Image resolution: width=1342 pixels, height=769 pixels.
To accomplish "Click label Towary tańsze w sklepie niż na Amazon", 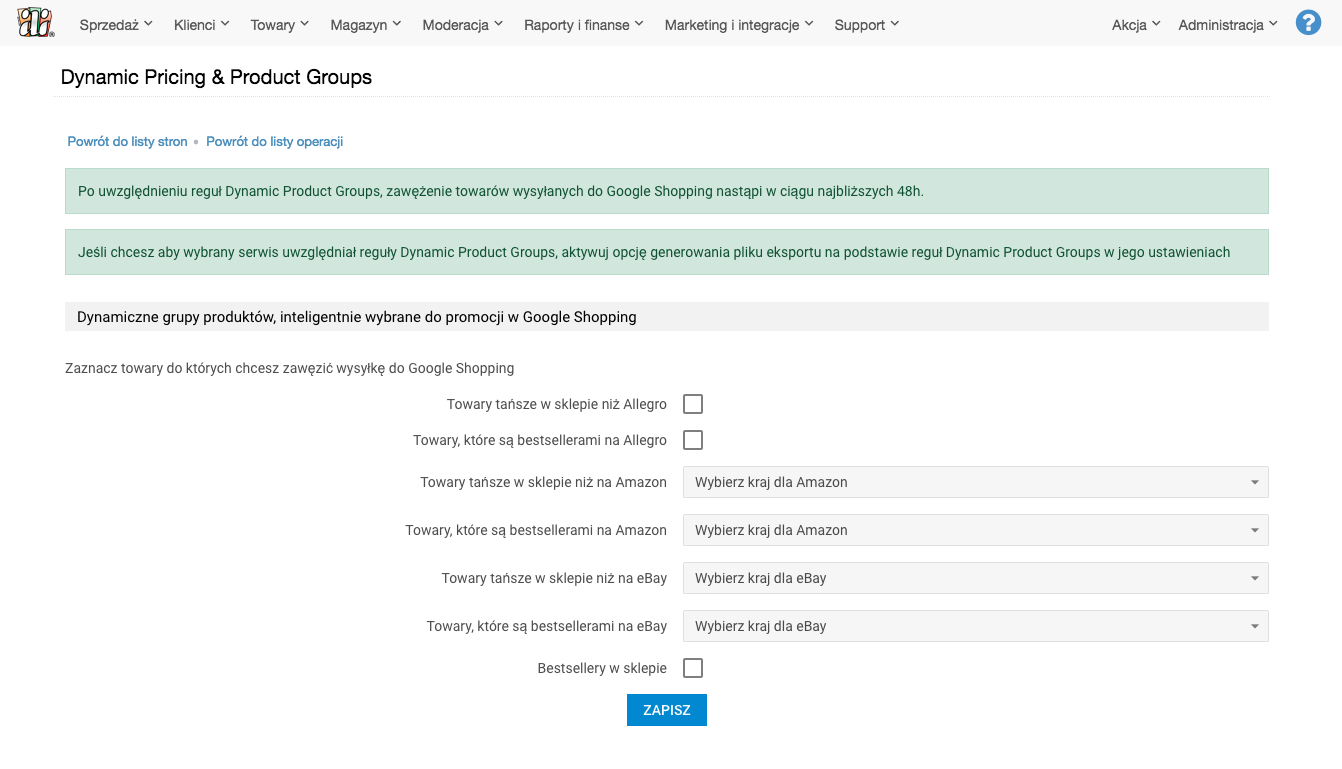I will 543,482.
